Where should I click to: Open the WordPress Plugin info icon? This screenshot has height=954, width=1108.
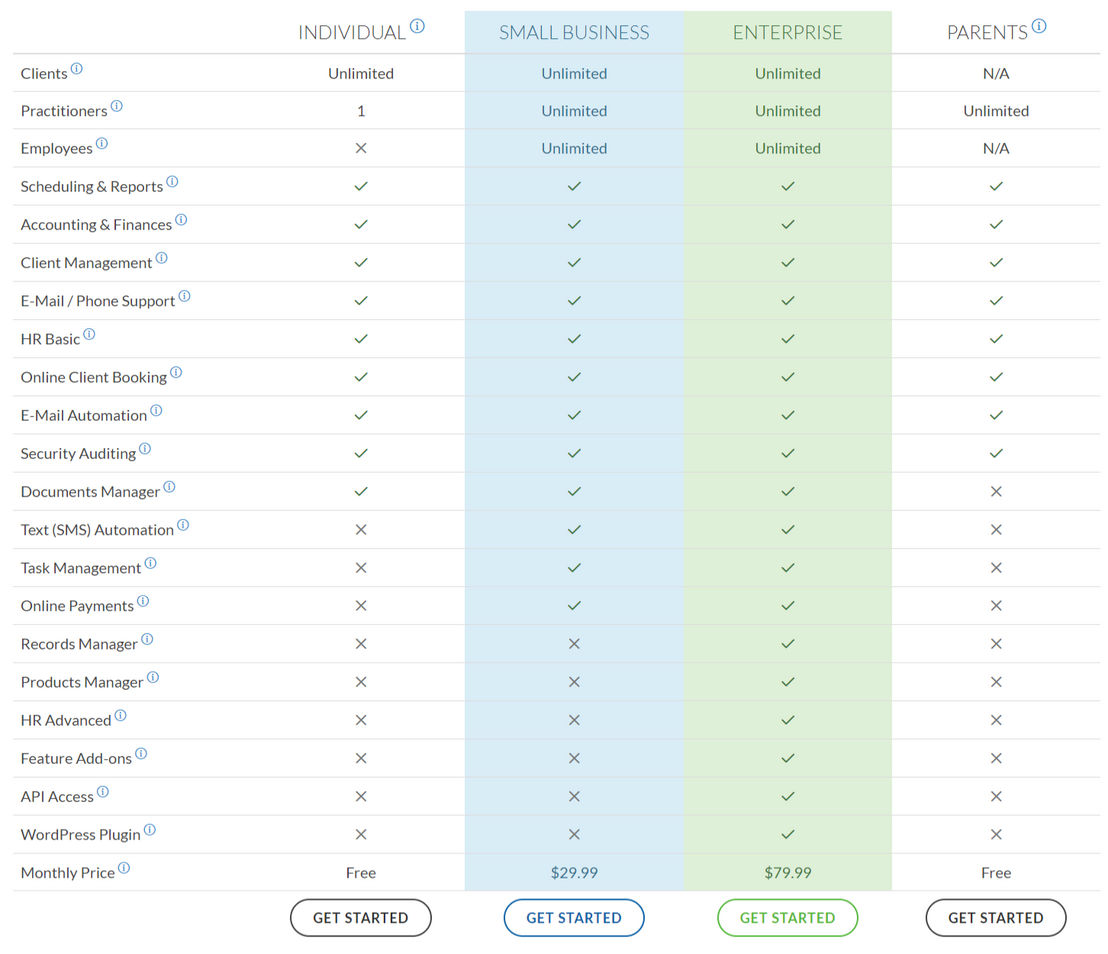[150, 830]
